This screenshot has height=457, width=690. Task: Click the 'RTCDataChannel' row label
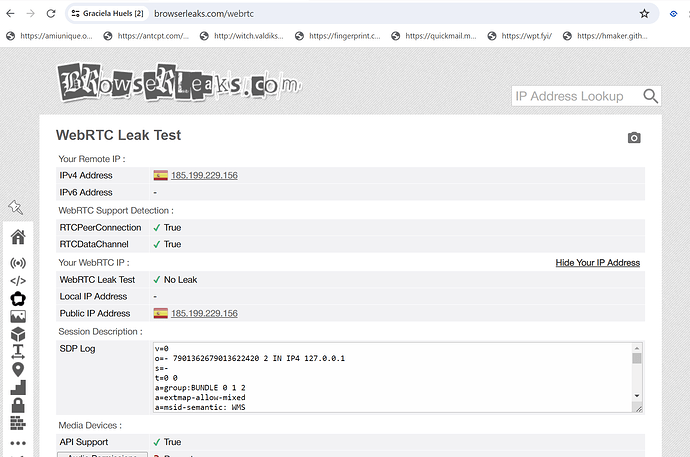[x=94, y=245]
